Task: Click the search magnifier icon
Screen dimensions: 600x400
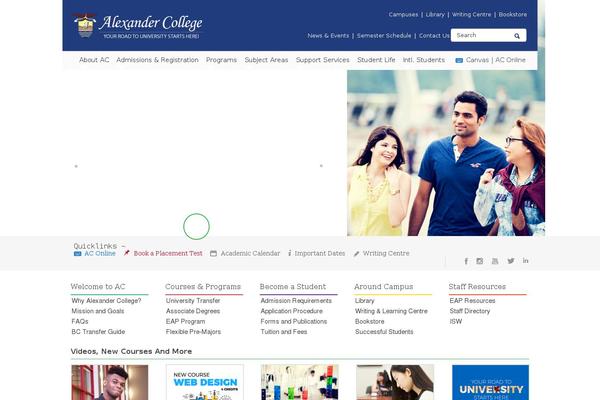Action: click(x=517, y=36)
